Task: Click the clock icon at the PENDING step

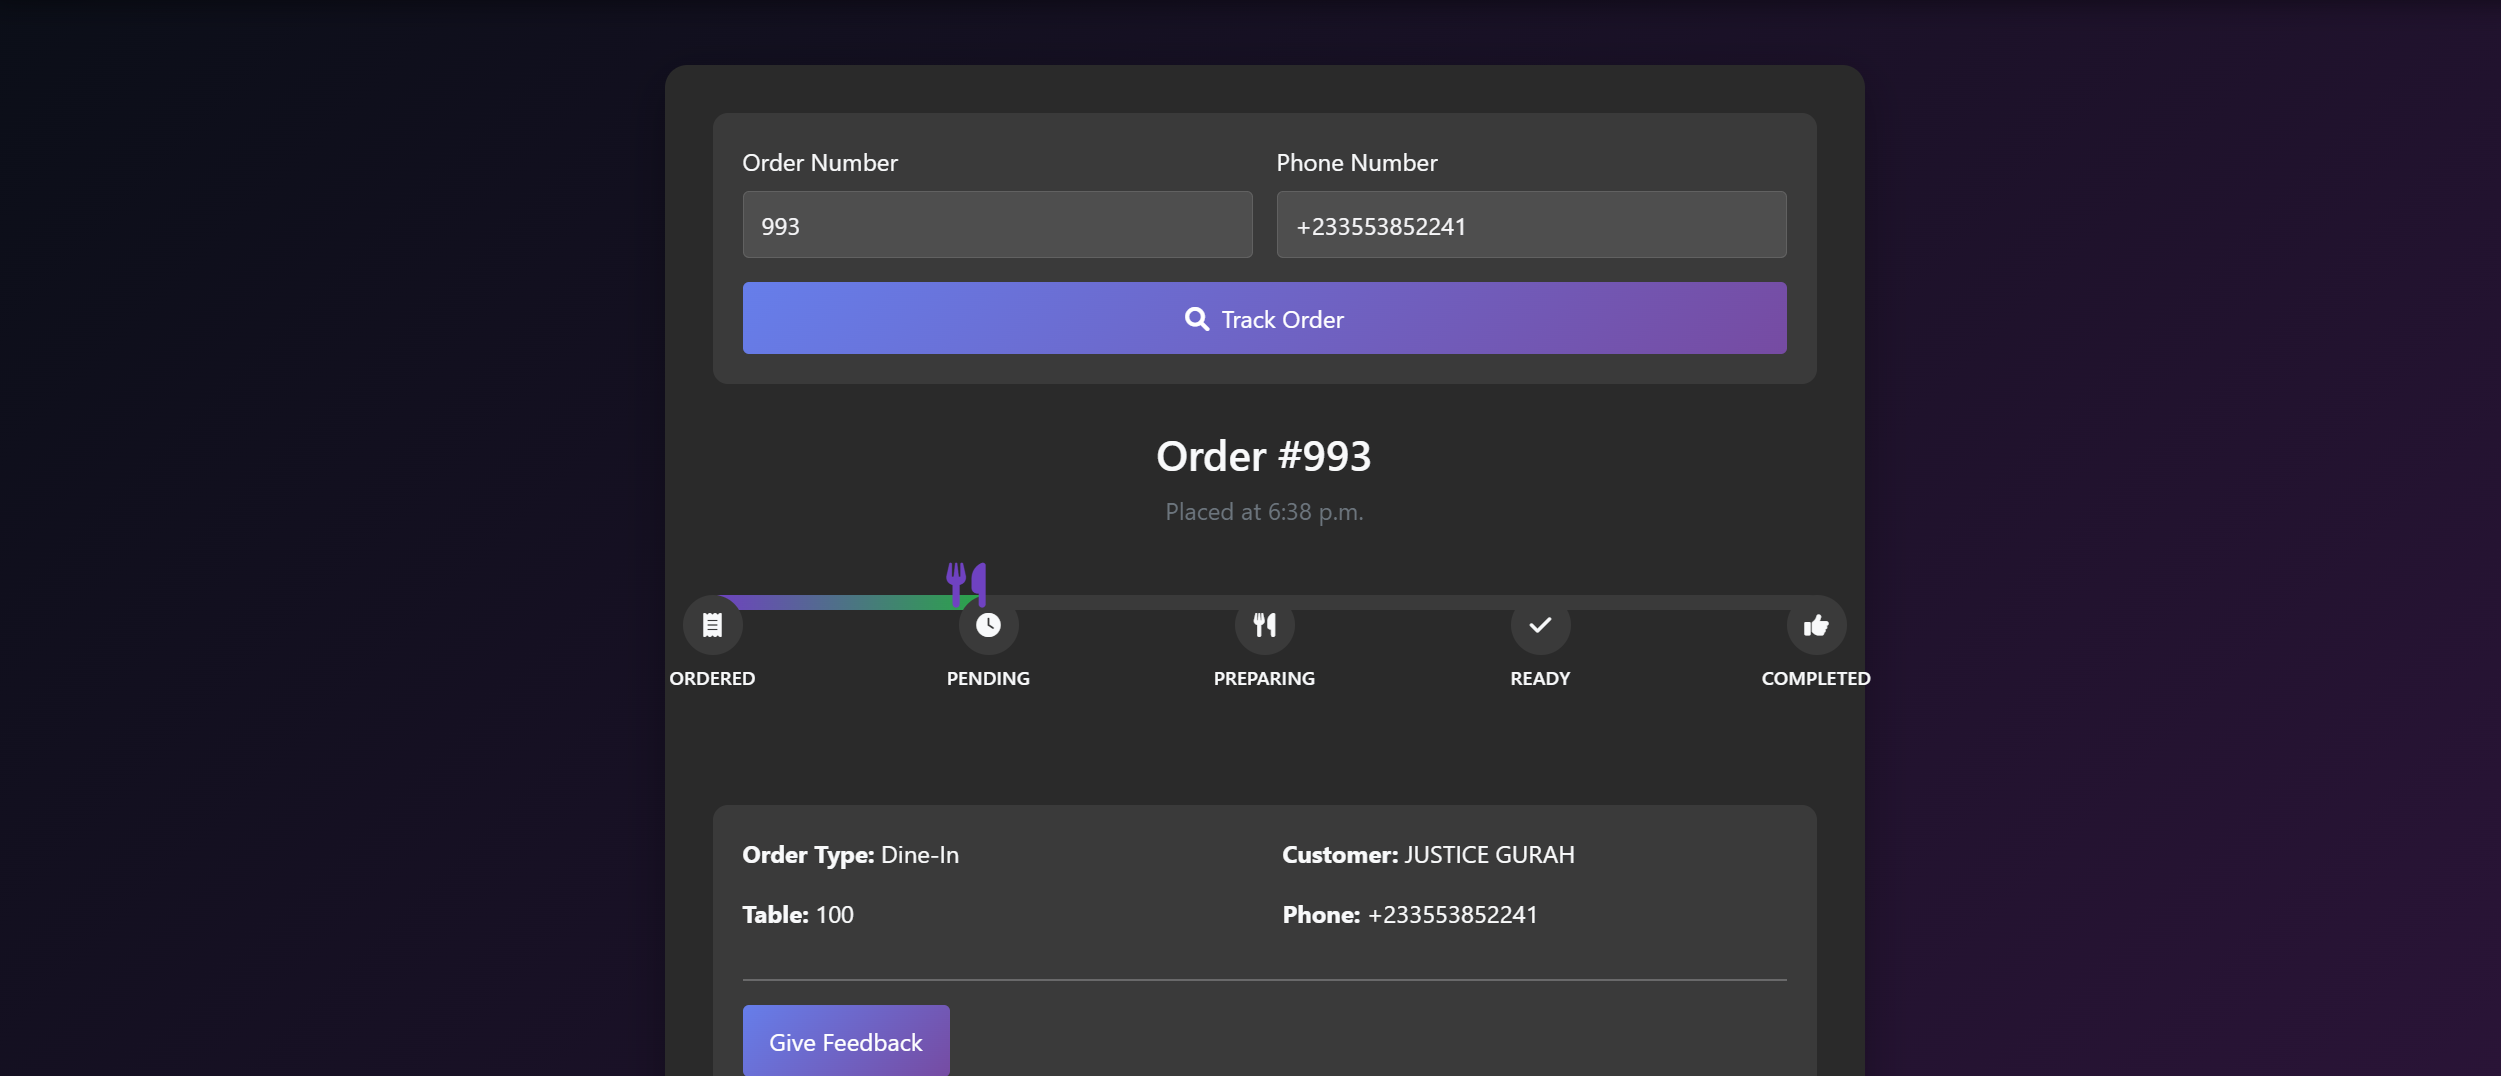Action: click(x=988, y=624)
